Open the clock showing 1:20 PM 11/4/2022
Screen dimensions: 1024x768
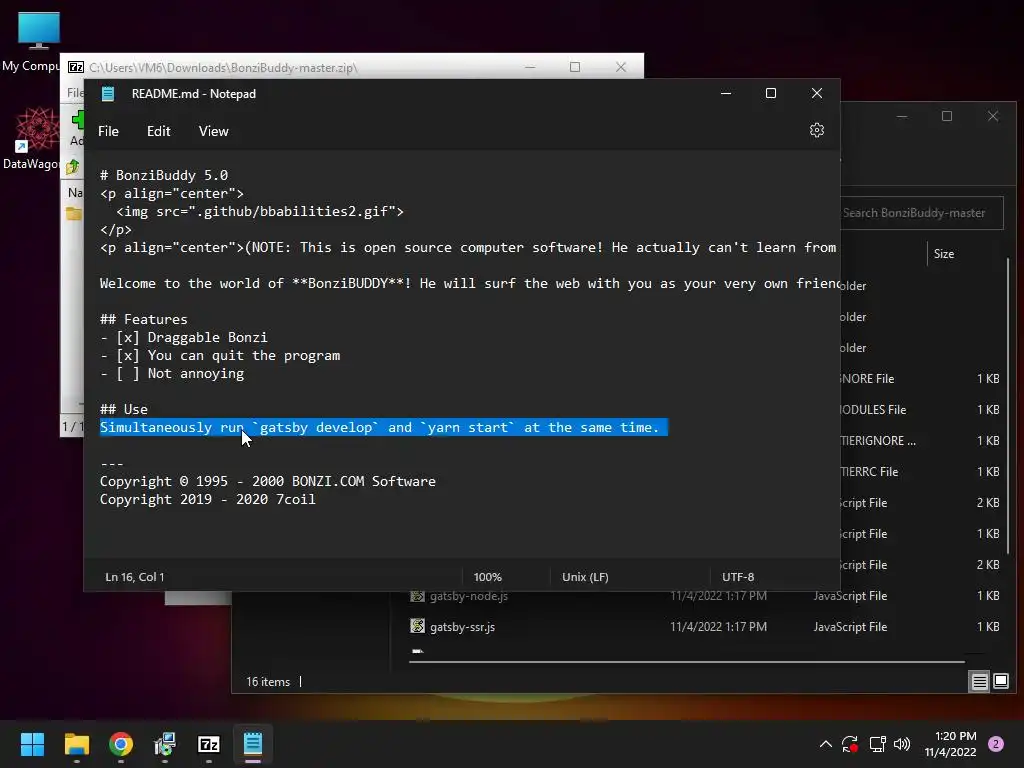tap(950, 744)
